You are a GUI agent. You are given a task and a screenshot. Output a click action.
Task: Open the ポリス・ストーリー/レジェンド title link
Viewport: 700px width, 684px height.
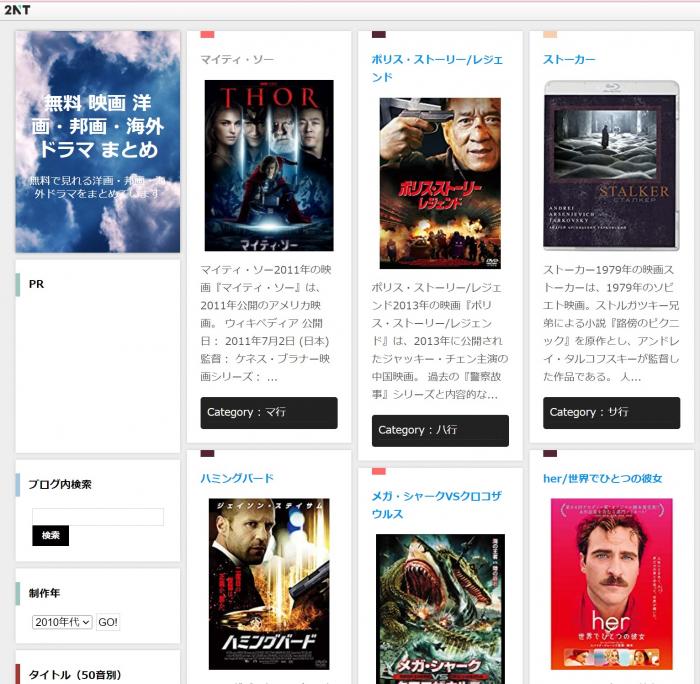click(x=437, y=68)
